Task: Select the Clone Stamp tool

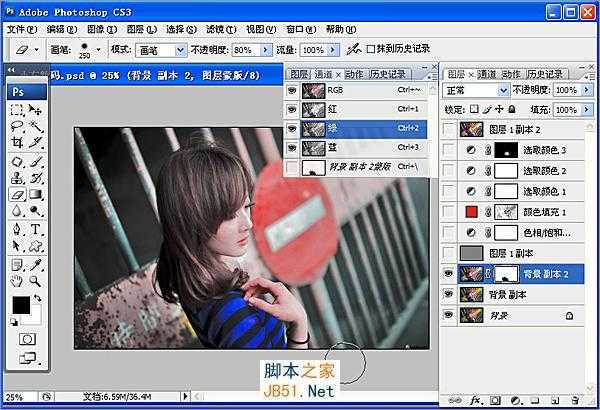Action: point(17,178)
